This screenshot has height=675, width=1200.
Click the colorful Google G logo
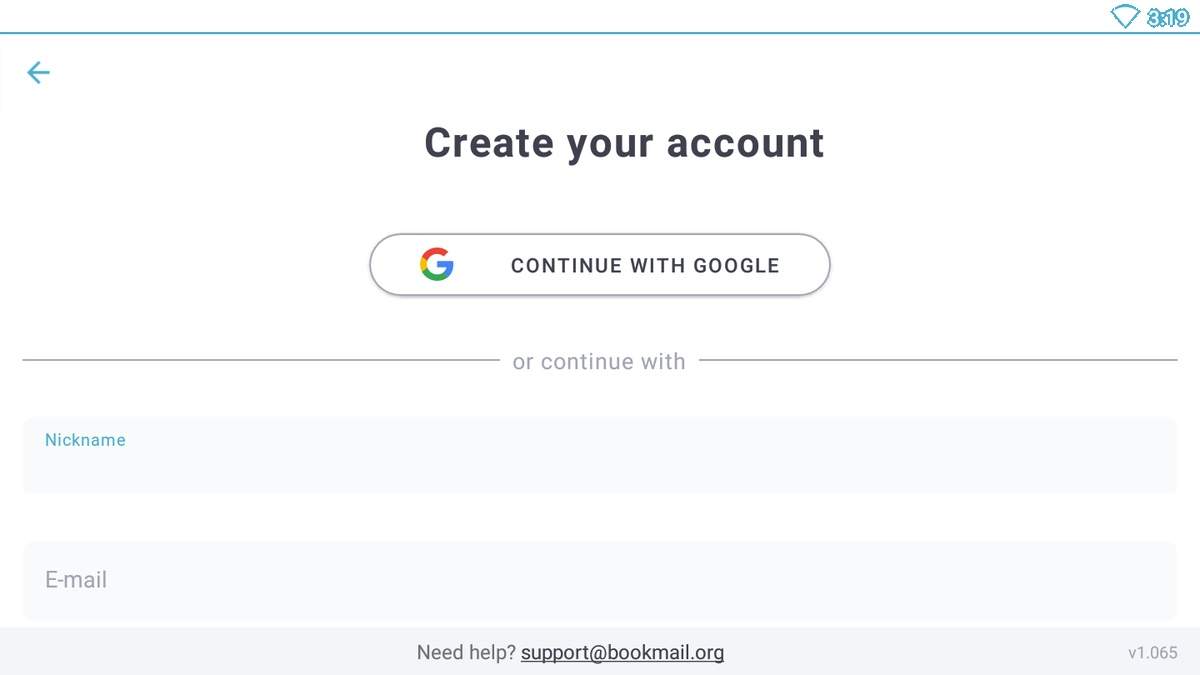[437, 265]
